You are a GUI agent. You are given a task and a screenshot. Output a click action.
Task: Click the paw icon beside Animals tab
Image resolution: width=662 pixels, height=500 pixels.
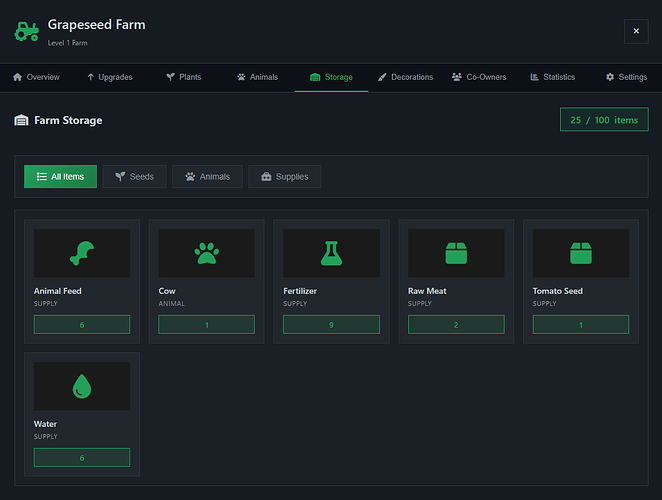click(241, 77)
